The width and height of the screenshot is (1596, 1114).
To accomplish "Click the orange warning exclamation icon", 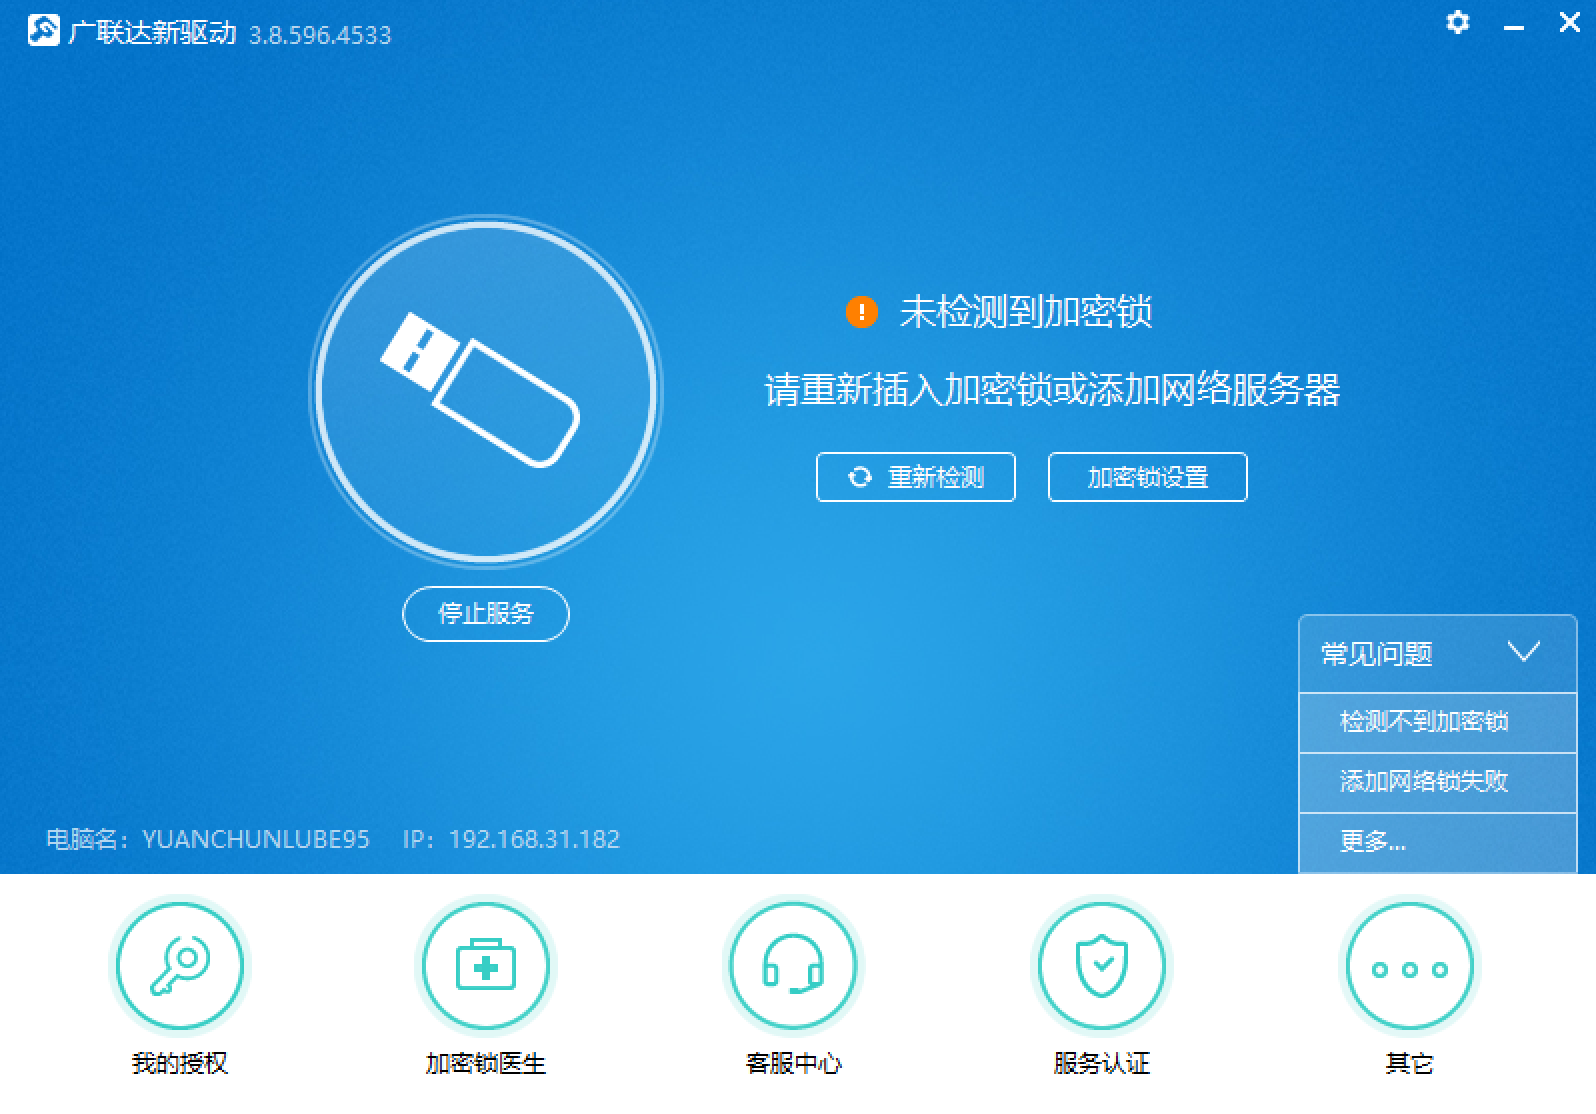I will coord(861,312).
